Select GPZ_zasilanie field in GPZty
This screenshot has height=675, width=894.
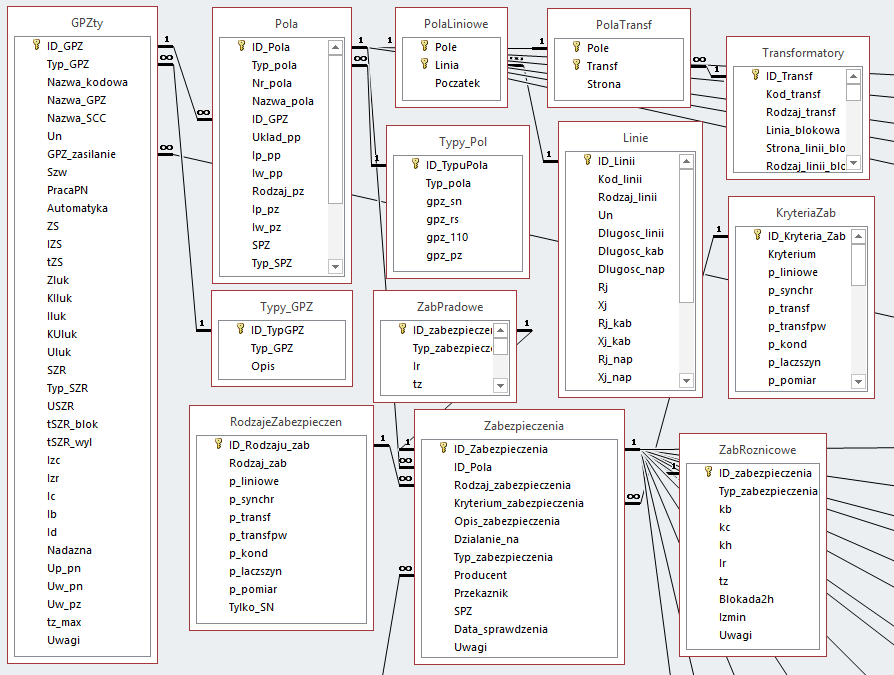(x=82, y=154)
